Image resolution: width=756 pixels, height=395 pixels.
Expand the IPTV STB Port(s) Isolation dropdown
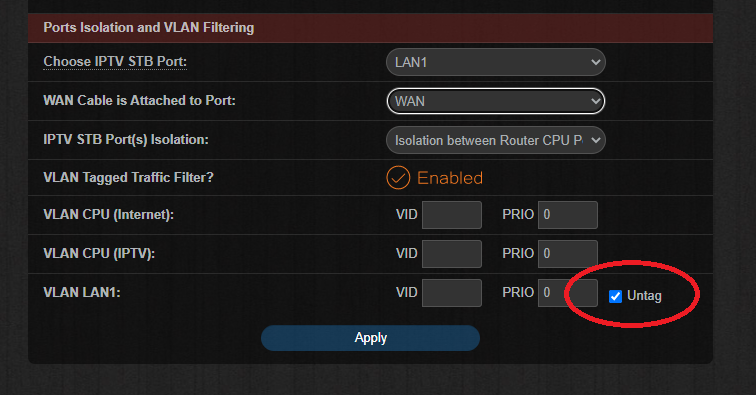(x=496, y=140)
